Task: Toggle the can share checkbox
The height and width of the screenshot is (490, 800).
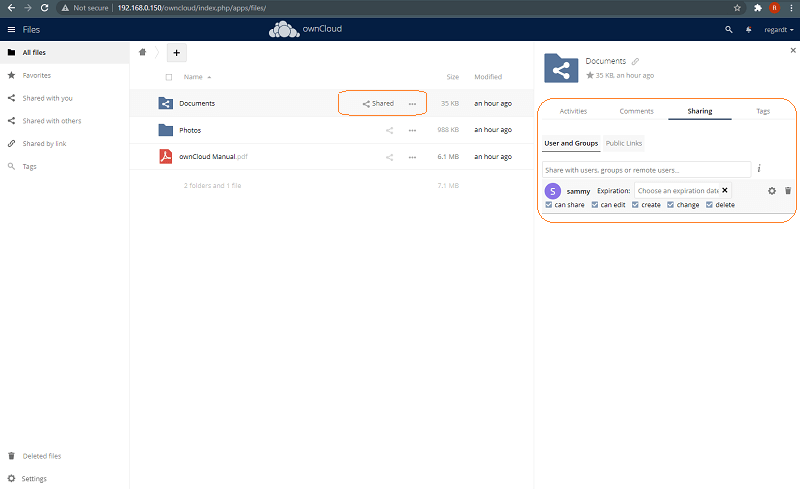Action: point(548,205)
